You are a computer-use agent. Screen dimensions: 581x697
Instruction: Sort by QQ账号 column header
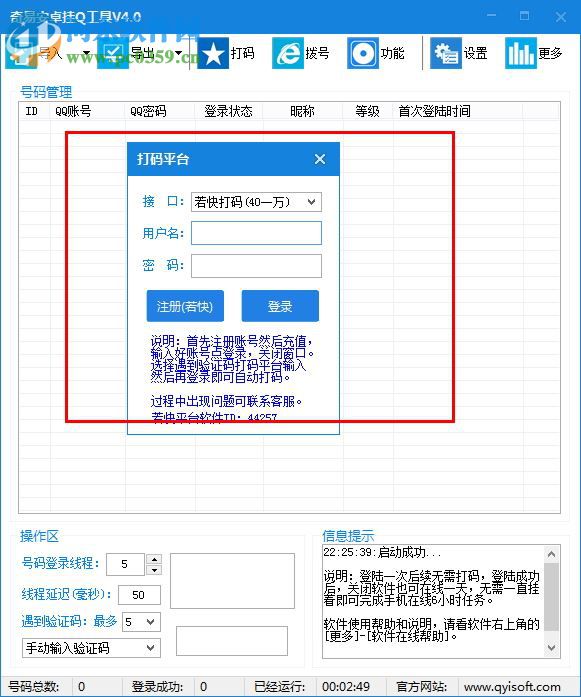[73, 111]
